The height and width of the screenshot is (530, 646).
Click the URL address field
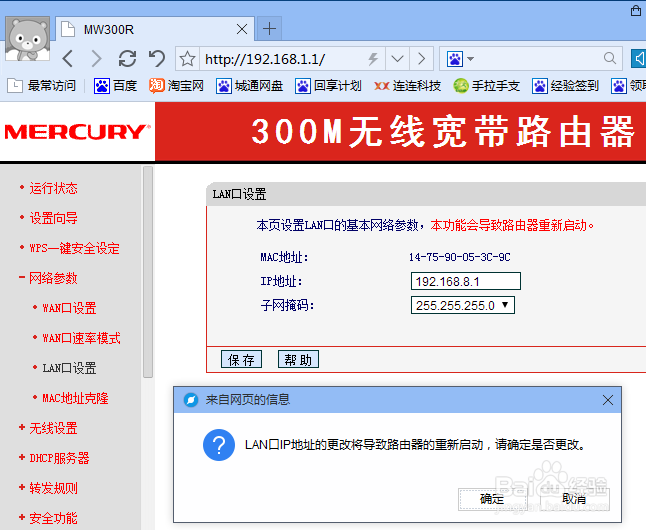(x=284, y=59)
